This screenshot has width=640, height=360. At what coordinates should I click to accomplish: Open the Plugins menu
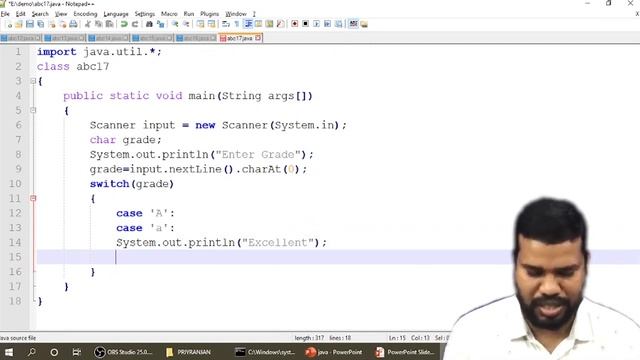[209, 14]
